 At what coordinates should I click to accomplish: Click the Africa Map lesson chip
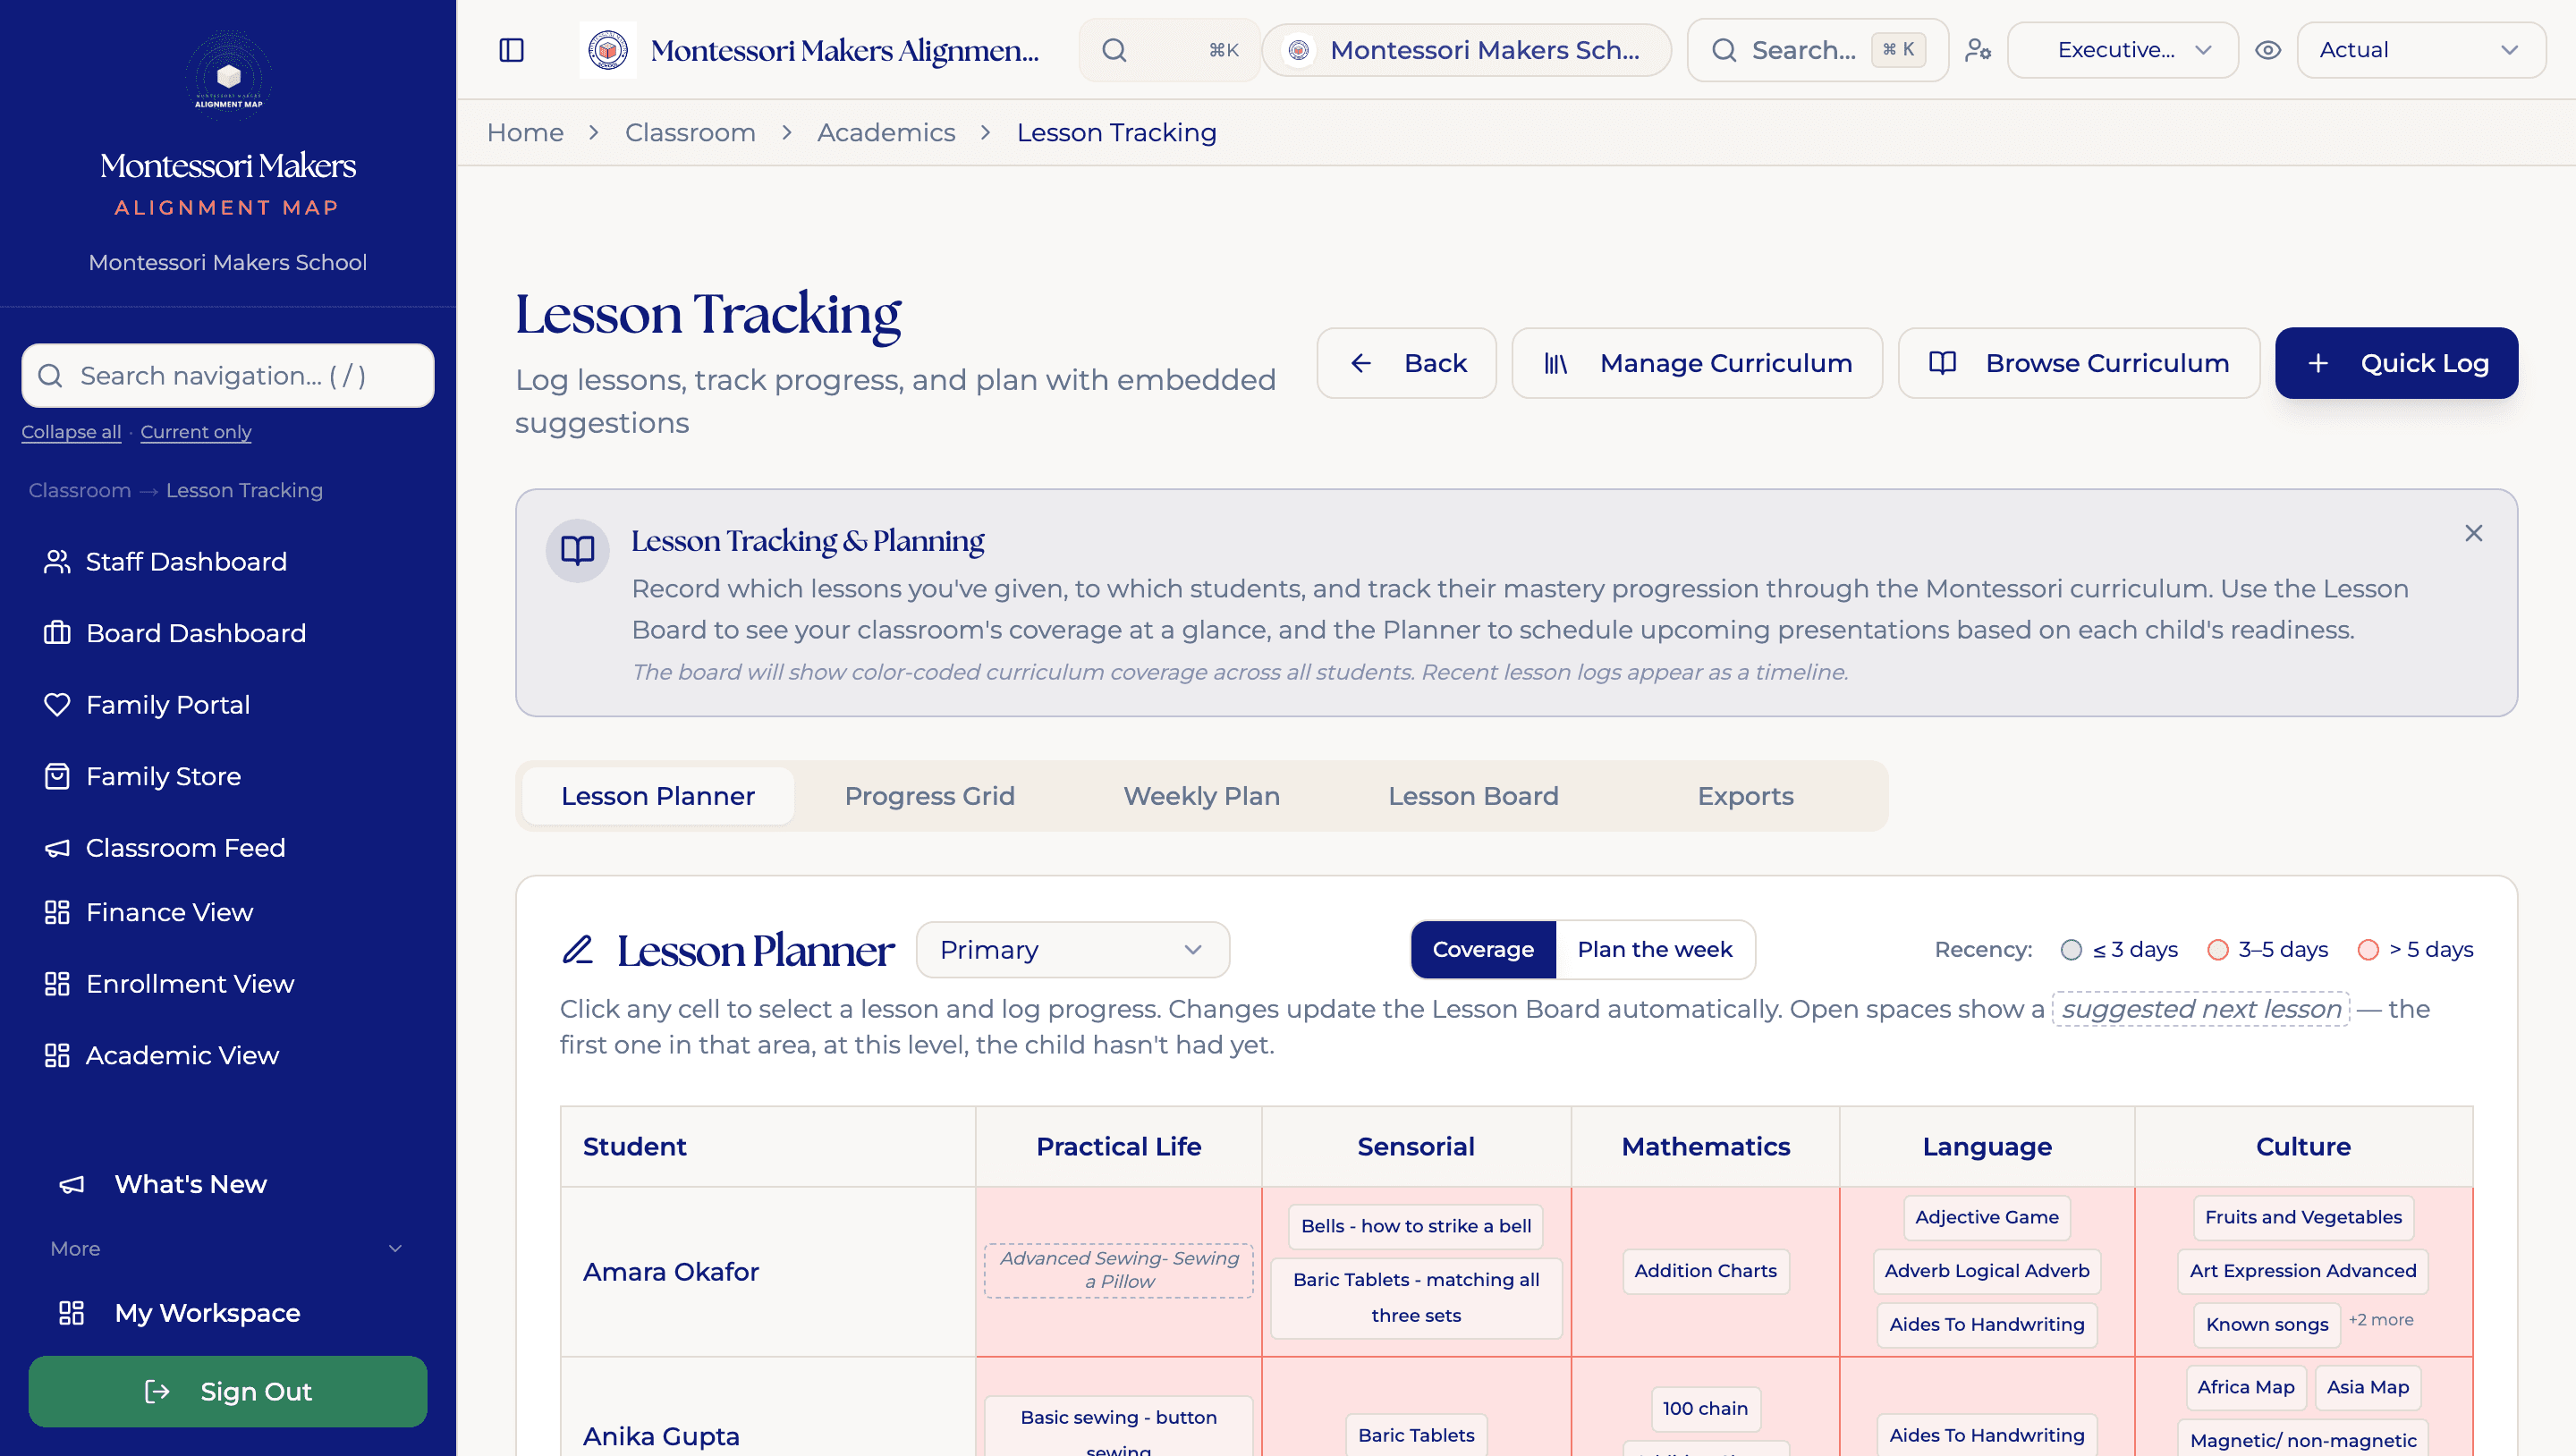(x=2246, y=1387)
